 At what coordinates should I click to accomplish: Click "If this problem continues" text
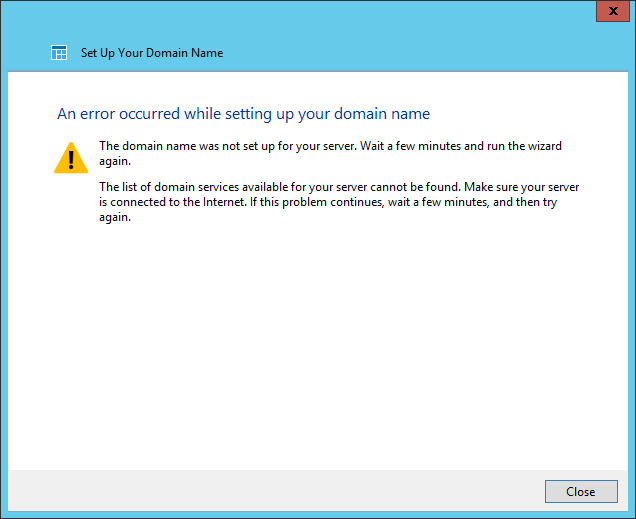point(330,202)
